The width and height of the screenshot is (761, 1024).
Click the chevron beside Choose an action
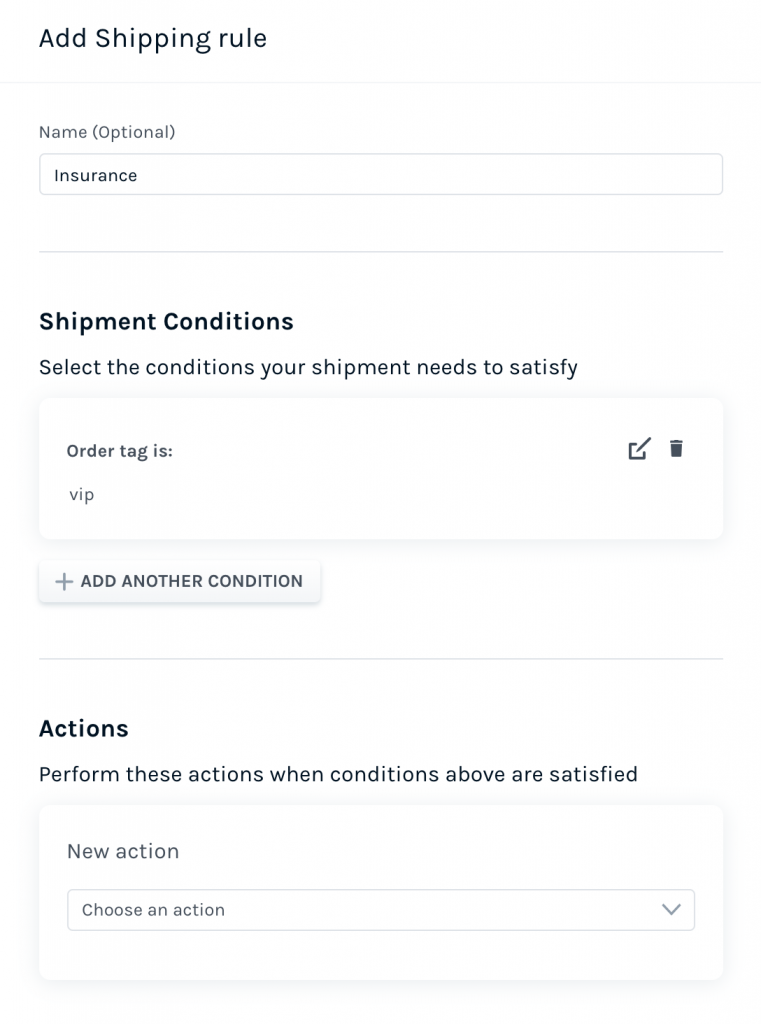coord(672,910)
